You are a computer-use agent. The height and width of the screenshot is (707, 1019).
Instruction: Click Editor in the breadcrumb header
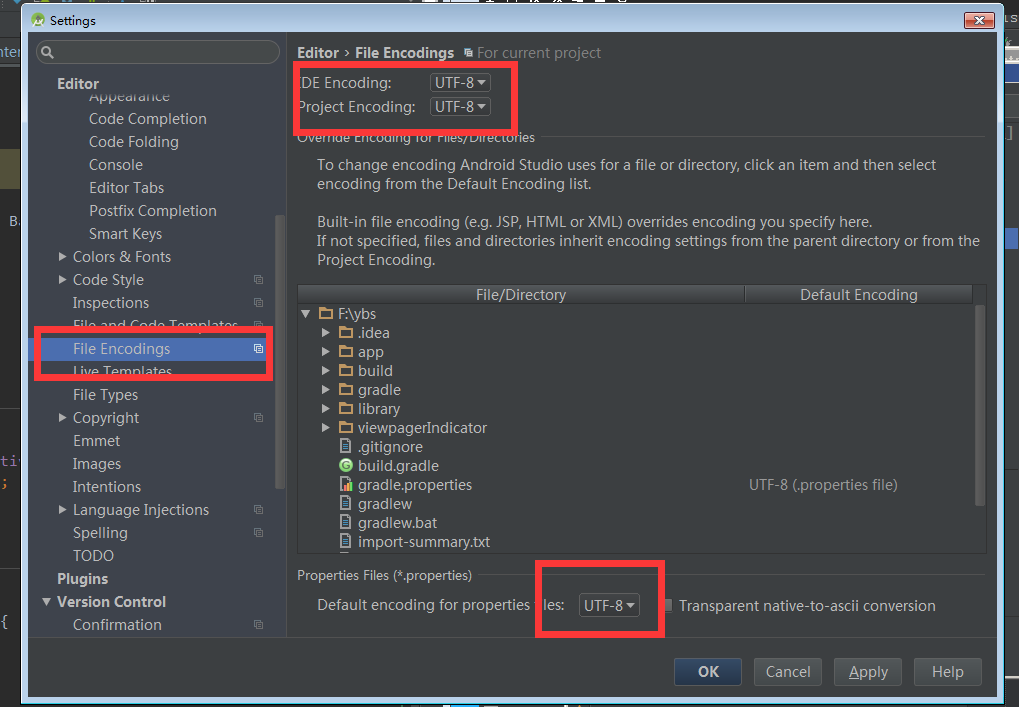(x=318, y=53)
